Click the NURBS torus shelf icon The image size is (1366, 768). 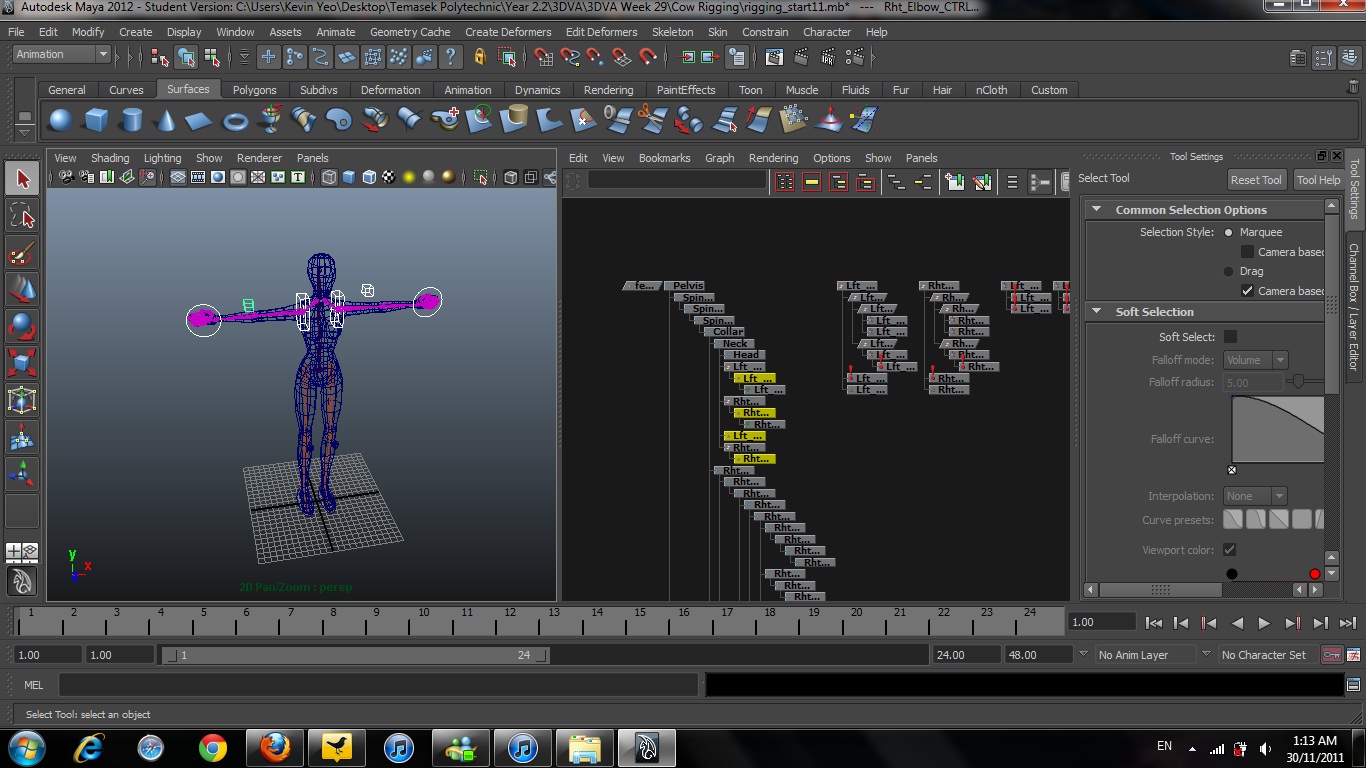click(235, 121)
